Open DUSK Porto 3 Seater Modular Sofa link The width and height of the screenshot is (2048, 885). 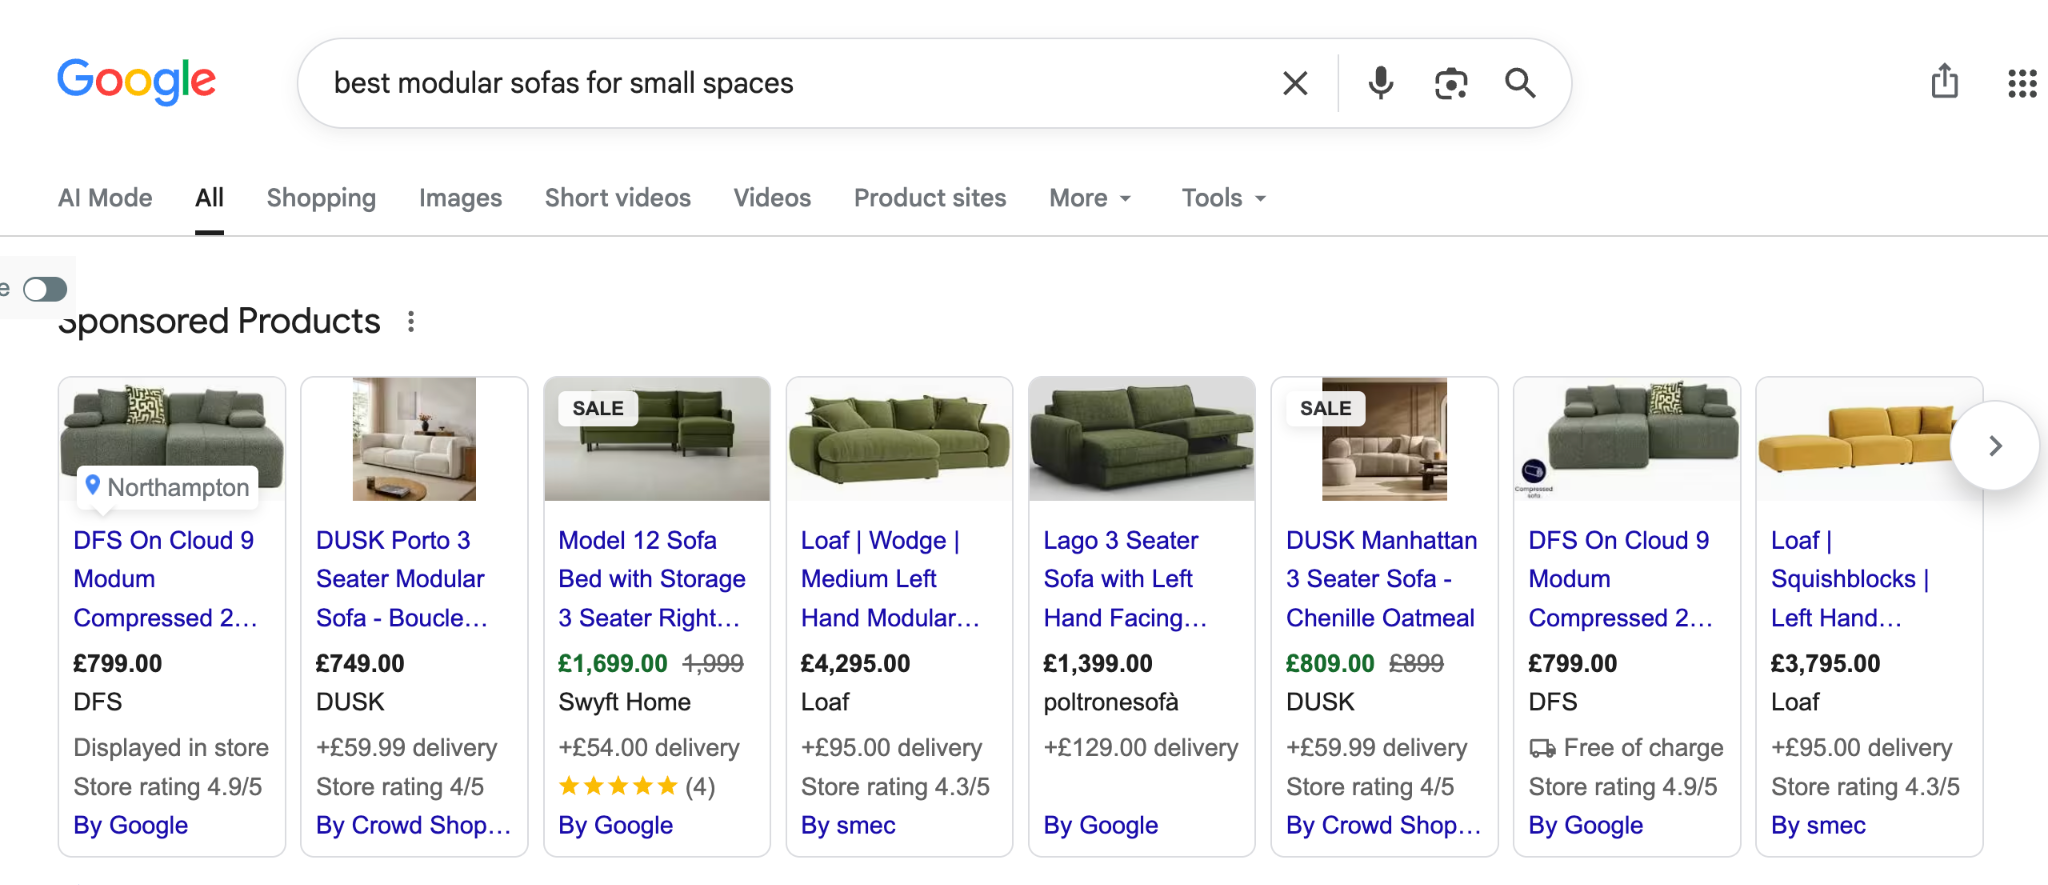click(x=402, y=579)
